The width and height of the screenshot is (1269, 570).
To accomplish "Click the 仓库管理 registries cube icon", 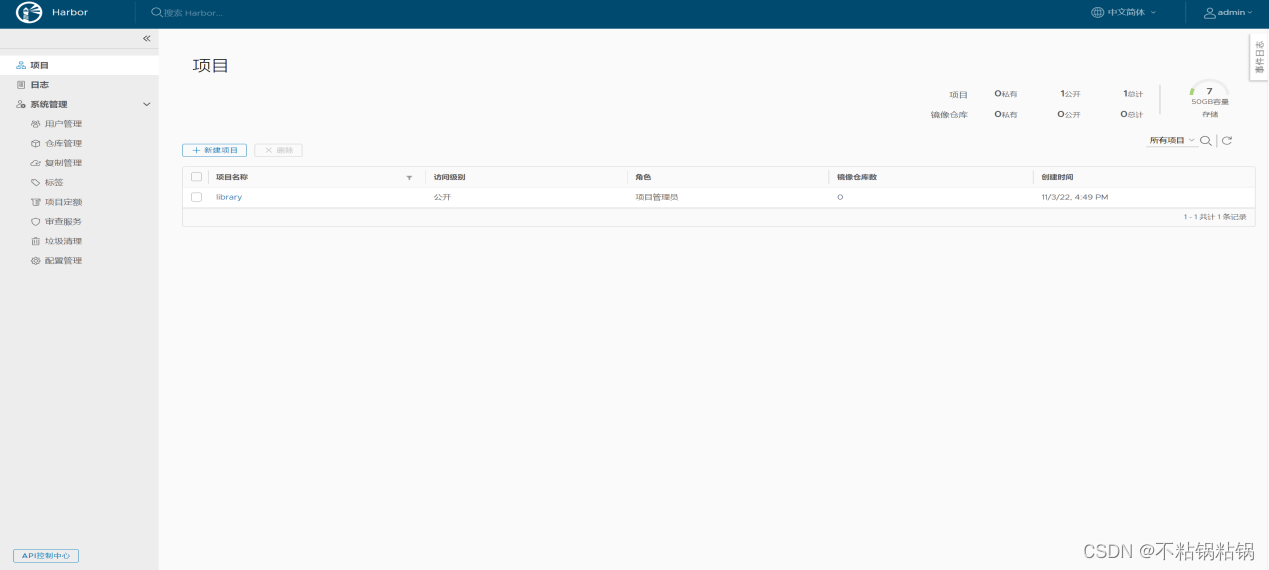I will 36,143.
